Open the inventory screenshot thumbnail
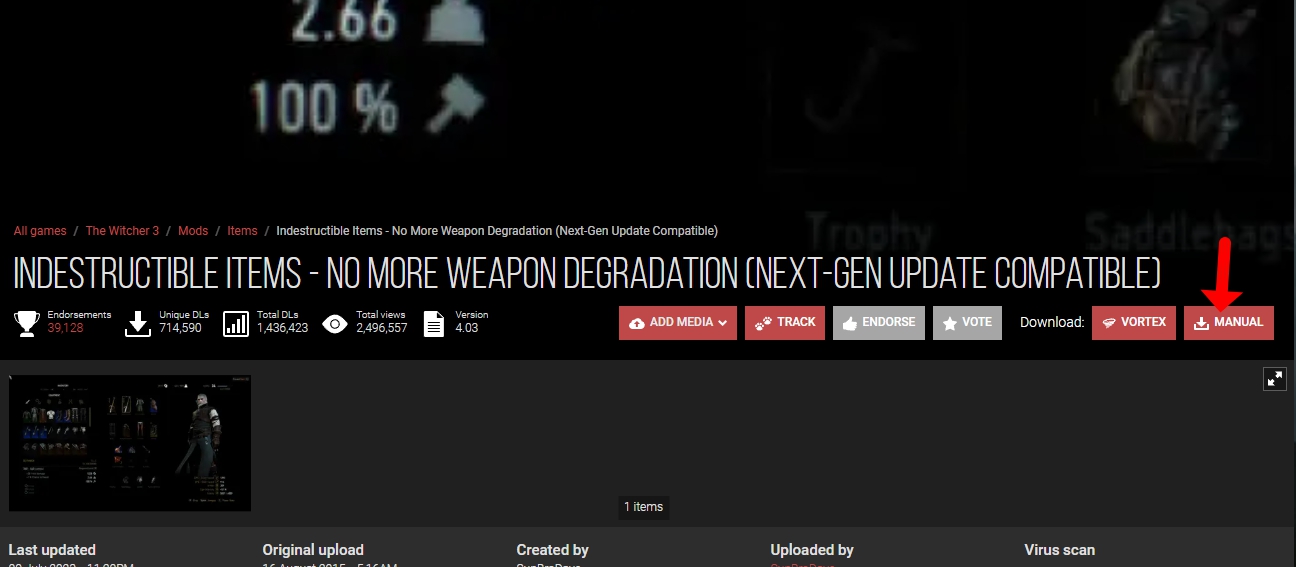1296x567 pixels. [130, 443]
